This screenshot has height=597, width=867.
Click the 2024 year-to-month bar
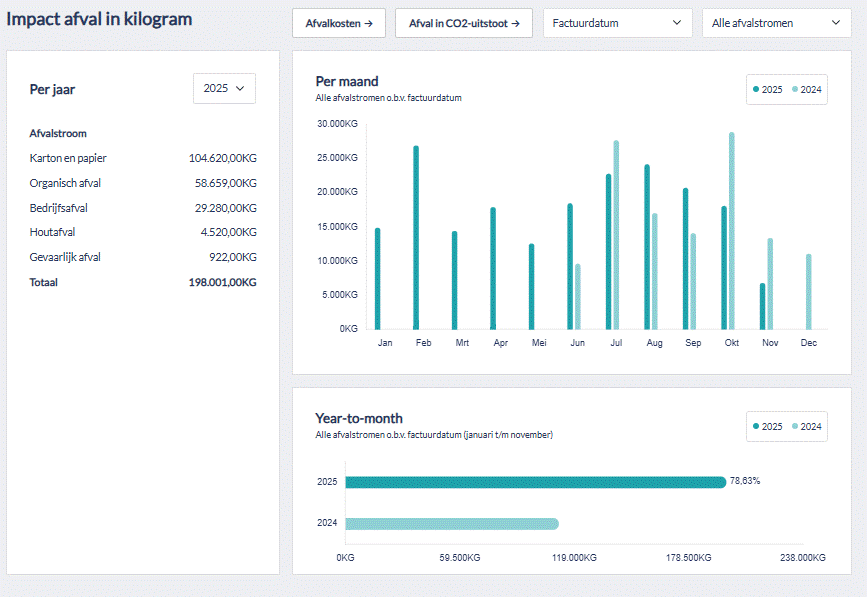[451, 523]
